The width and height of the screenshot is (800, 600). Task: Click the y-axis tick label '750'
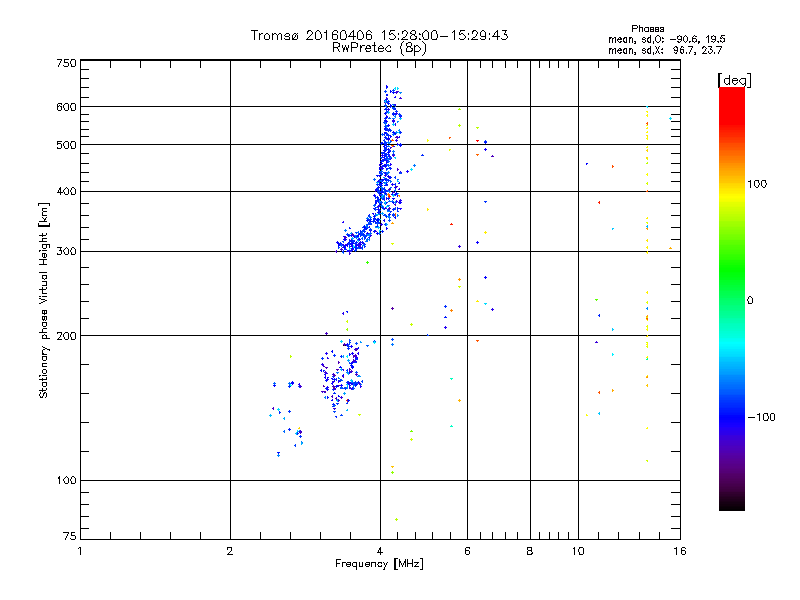pyautogui.click(x=66, y=63)
